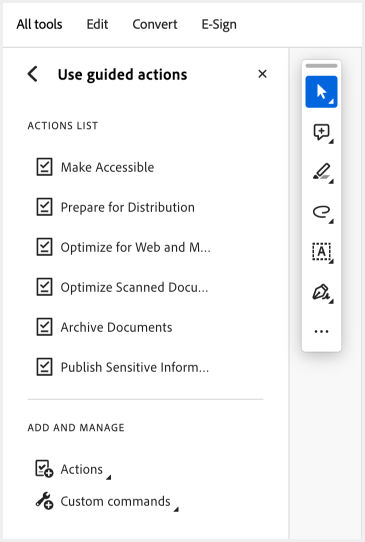Click the Optimize for Web checklist icon
Viewport: 365px width, 542px height.
click(45, 247)
